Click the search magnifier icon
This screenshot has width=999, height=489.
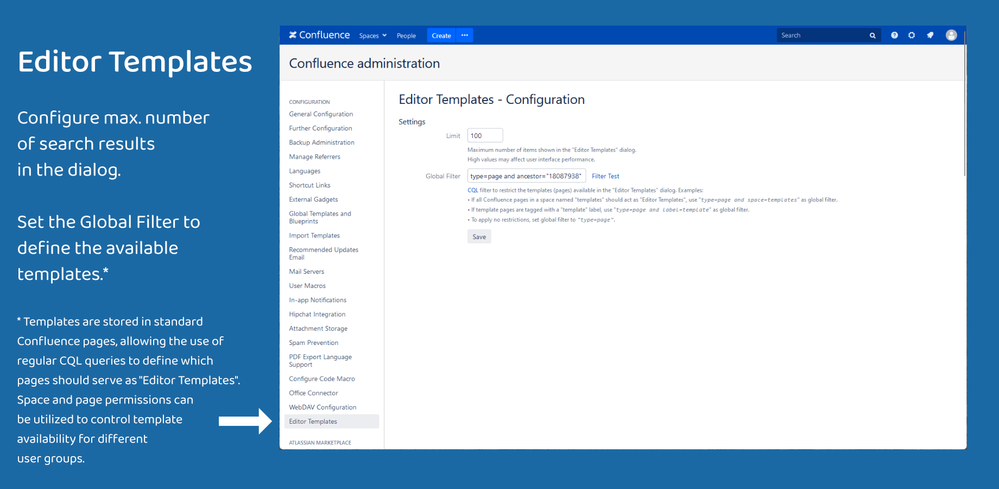click(872, 36)
